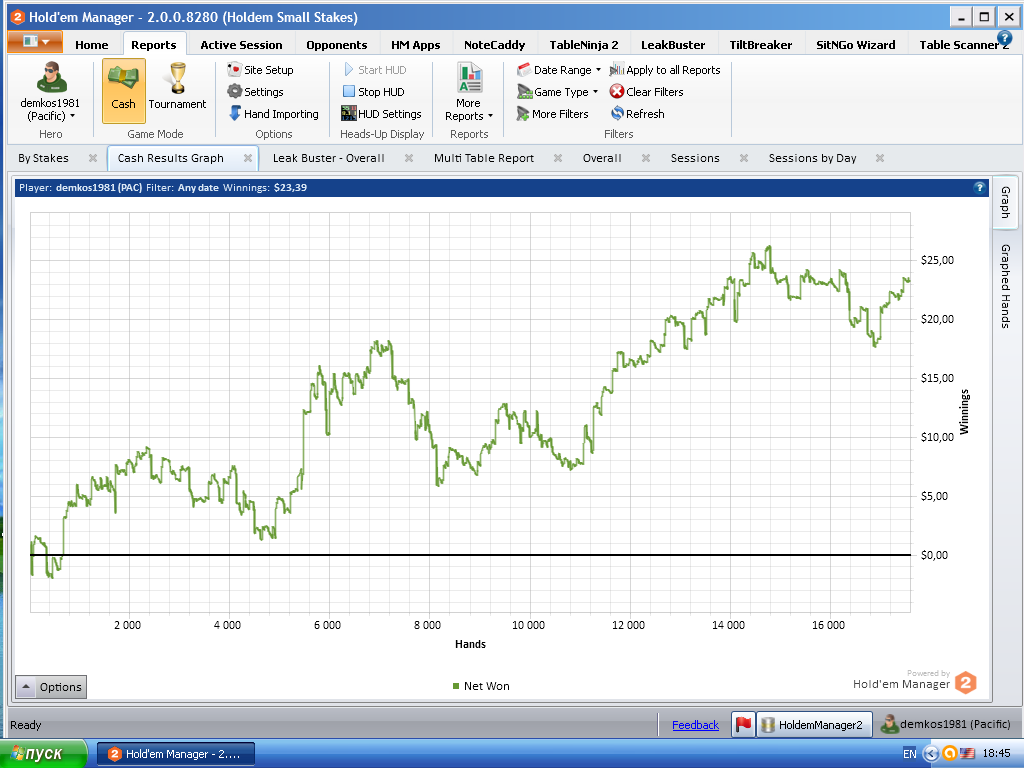
Task: Click demkos1981 (Pacific) status bar entry
Action: click(946, 724)
